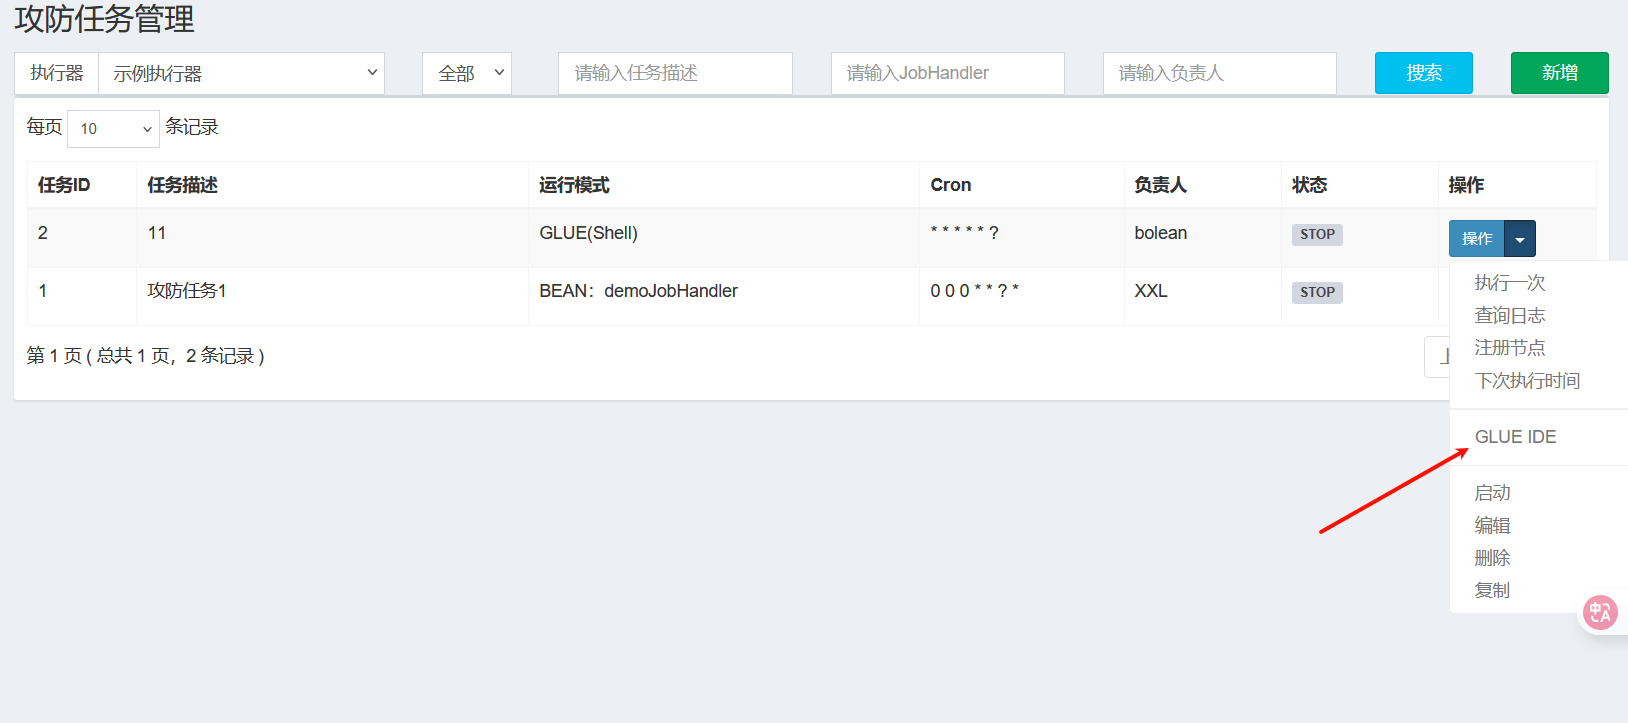This screenshot has height=723, width=1628.
Task: Click the 请输入JobHandler text field
Action: click(947, 73)
